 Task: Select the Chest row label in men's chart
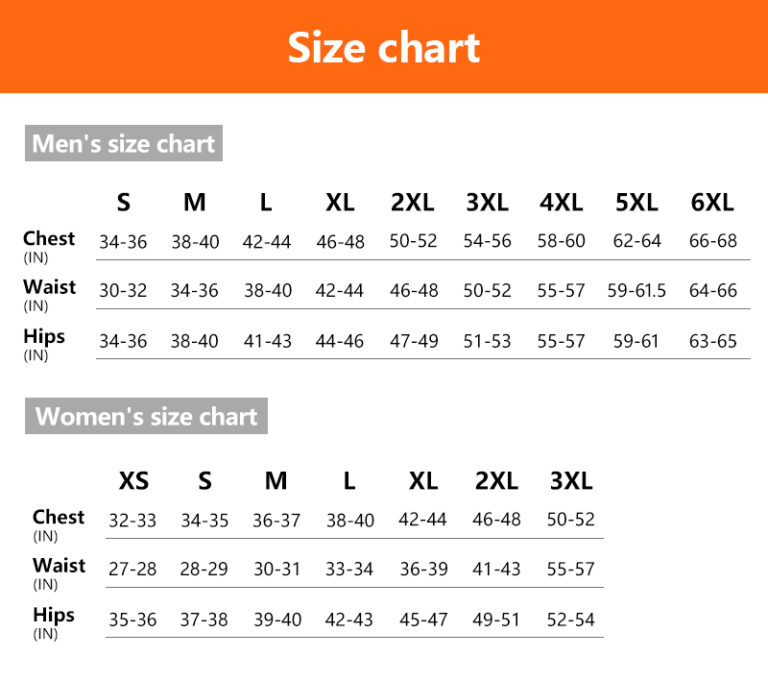click(x=49, y=239)
